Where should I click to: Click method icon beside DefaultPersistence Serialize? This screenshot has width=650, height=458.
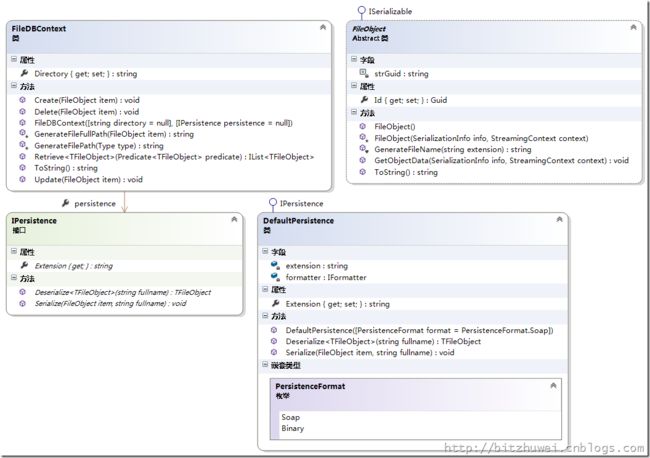click(274, 352)
